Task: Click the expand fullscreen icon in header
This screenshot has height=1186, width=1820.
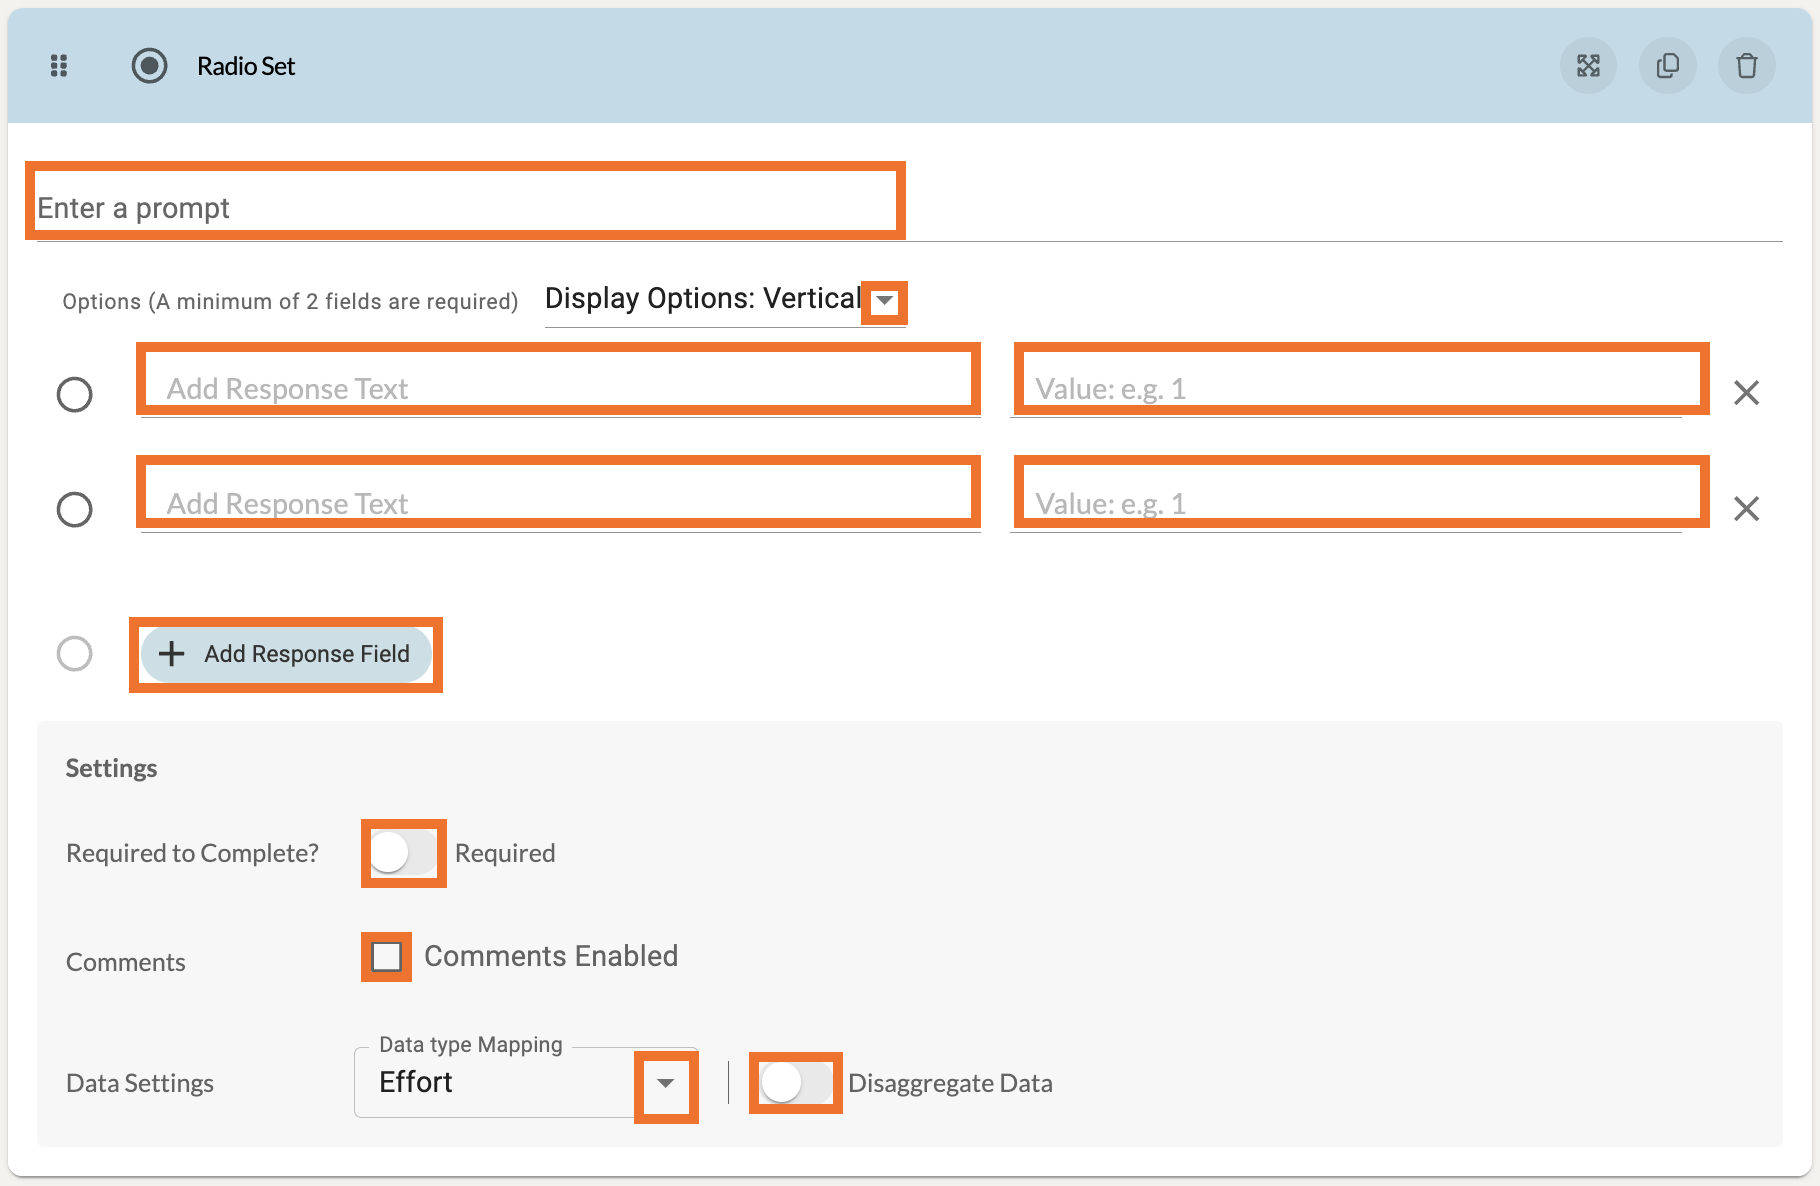Action: coord(1588,66)
